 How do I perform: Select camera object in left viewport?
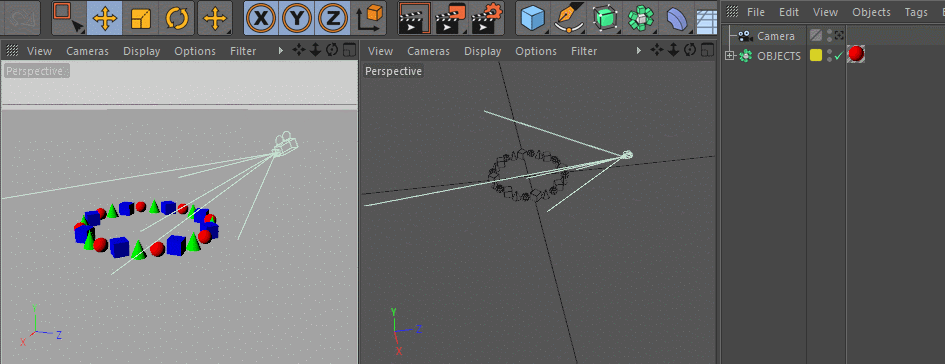pos(285,143)
